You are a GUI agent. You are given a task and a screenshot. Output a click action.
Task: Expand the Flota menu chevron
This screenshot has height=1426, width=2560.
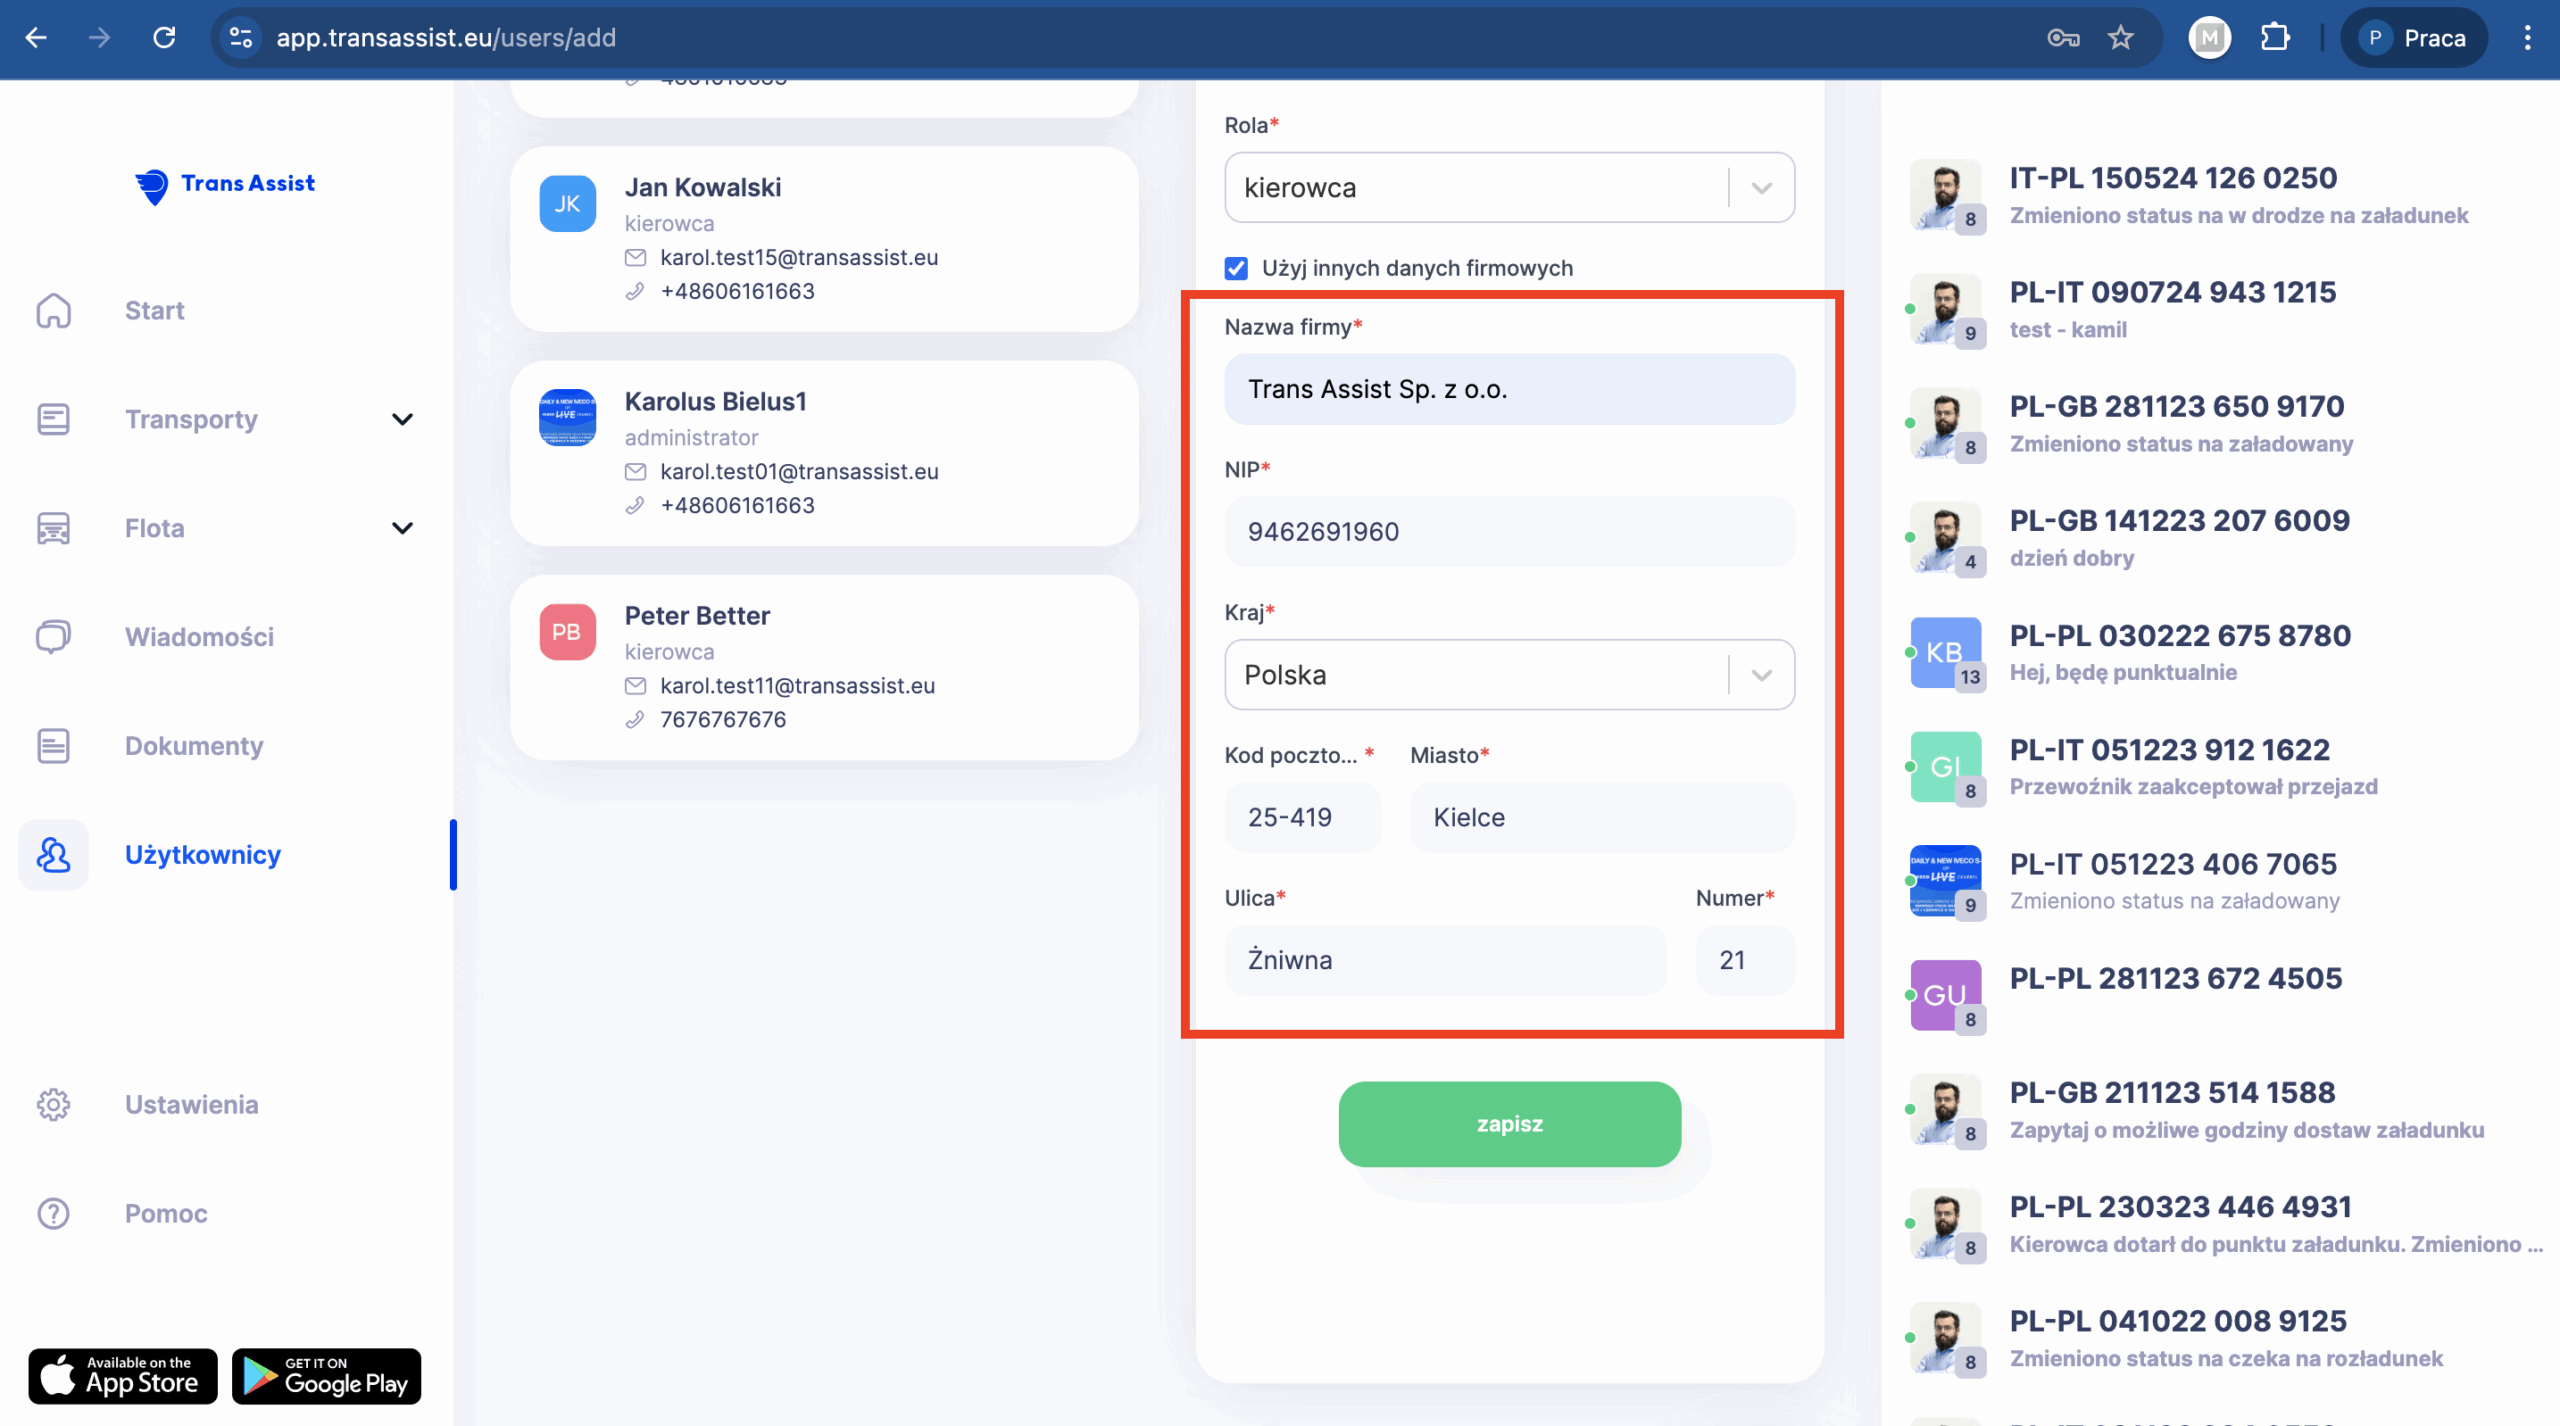(x=402, y=528)
